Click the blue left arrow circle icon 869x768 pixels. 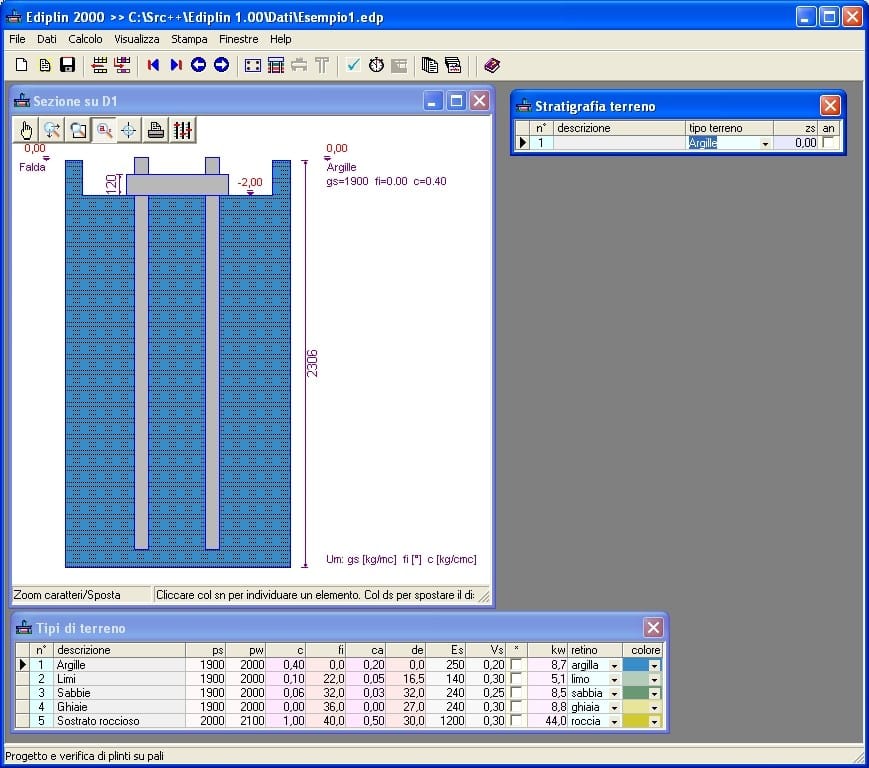198,65
